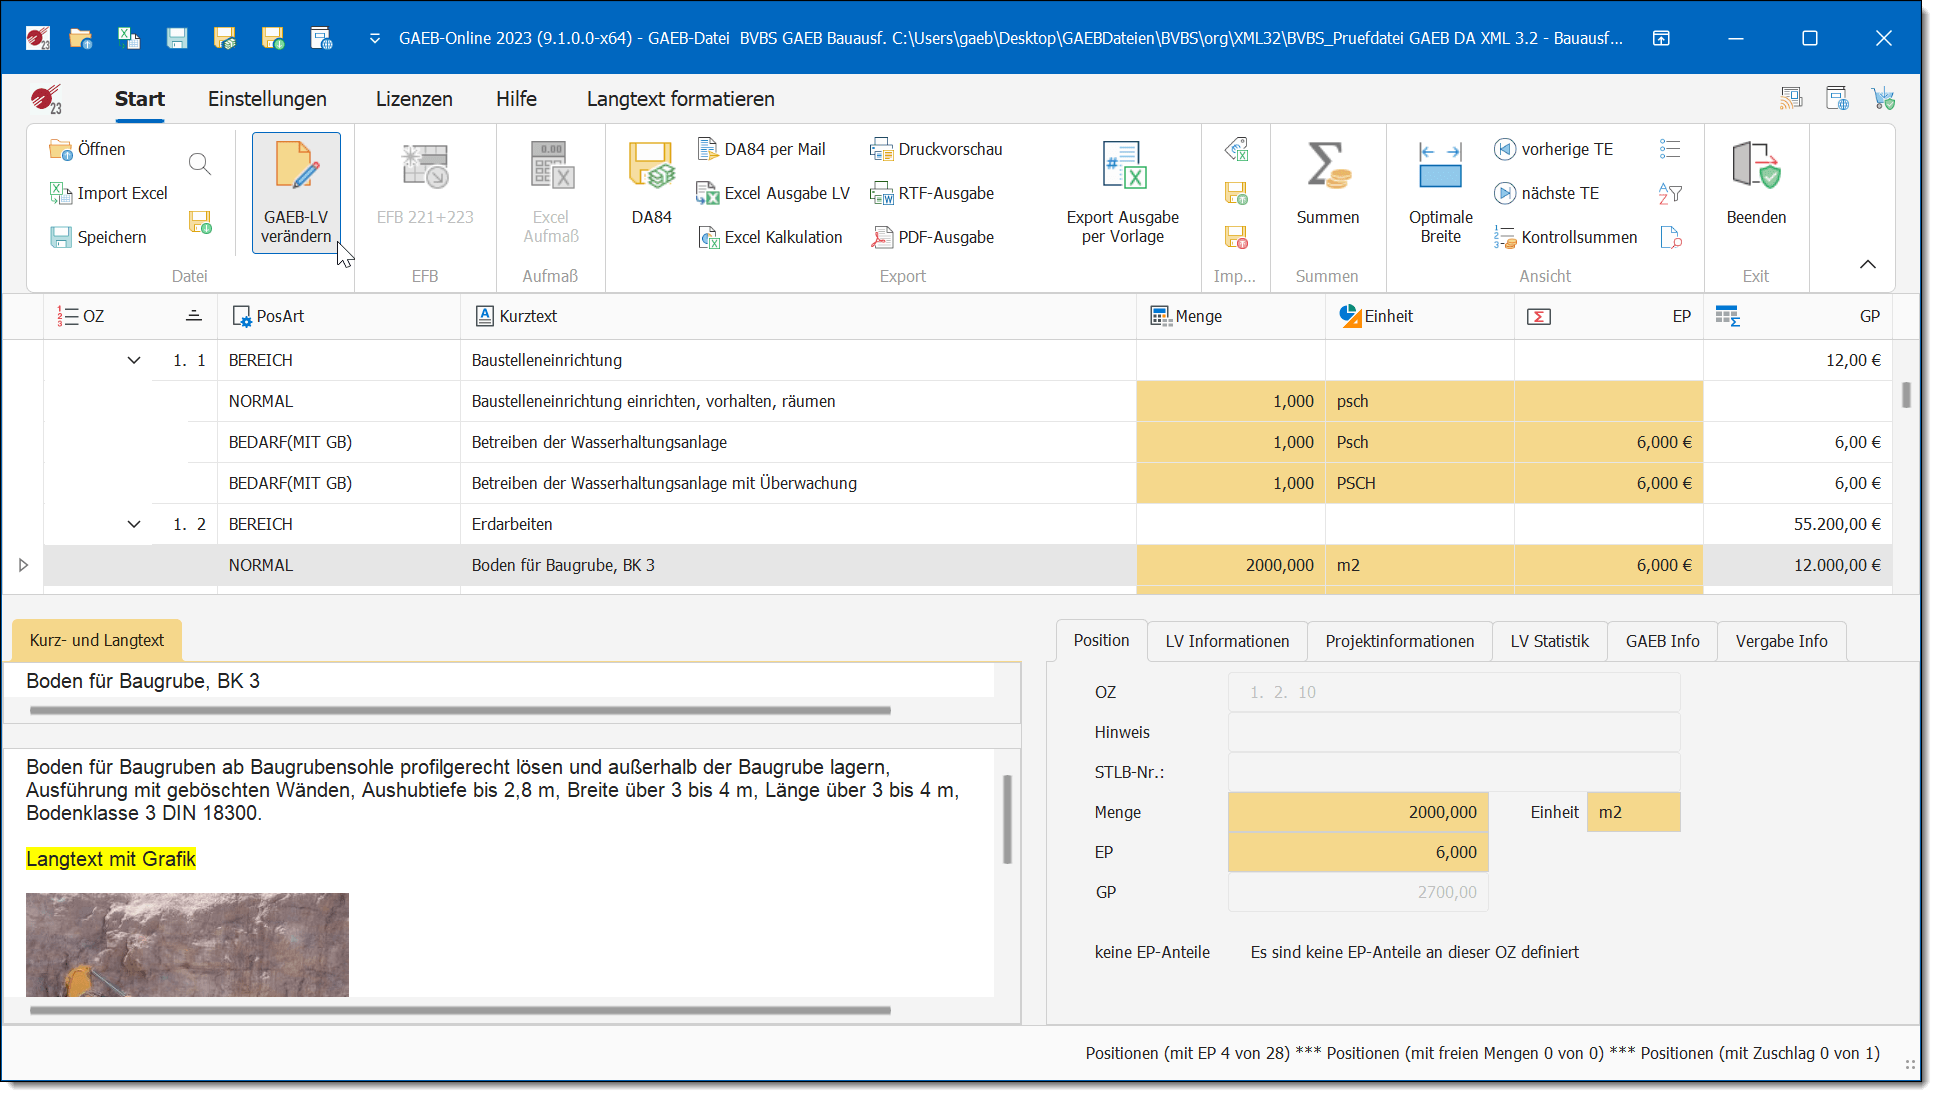Collapse the Erdarbeiten section 1.2
The width and height of the screenshot is (1937, 1097).
(134, 524)
